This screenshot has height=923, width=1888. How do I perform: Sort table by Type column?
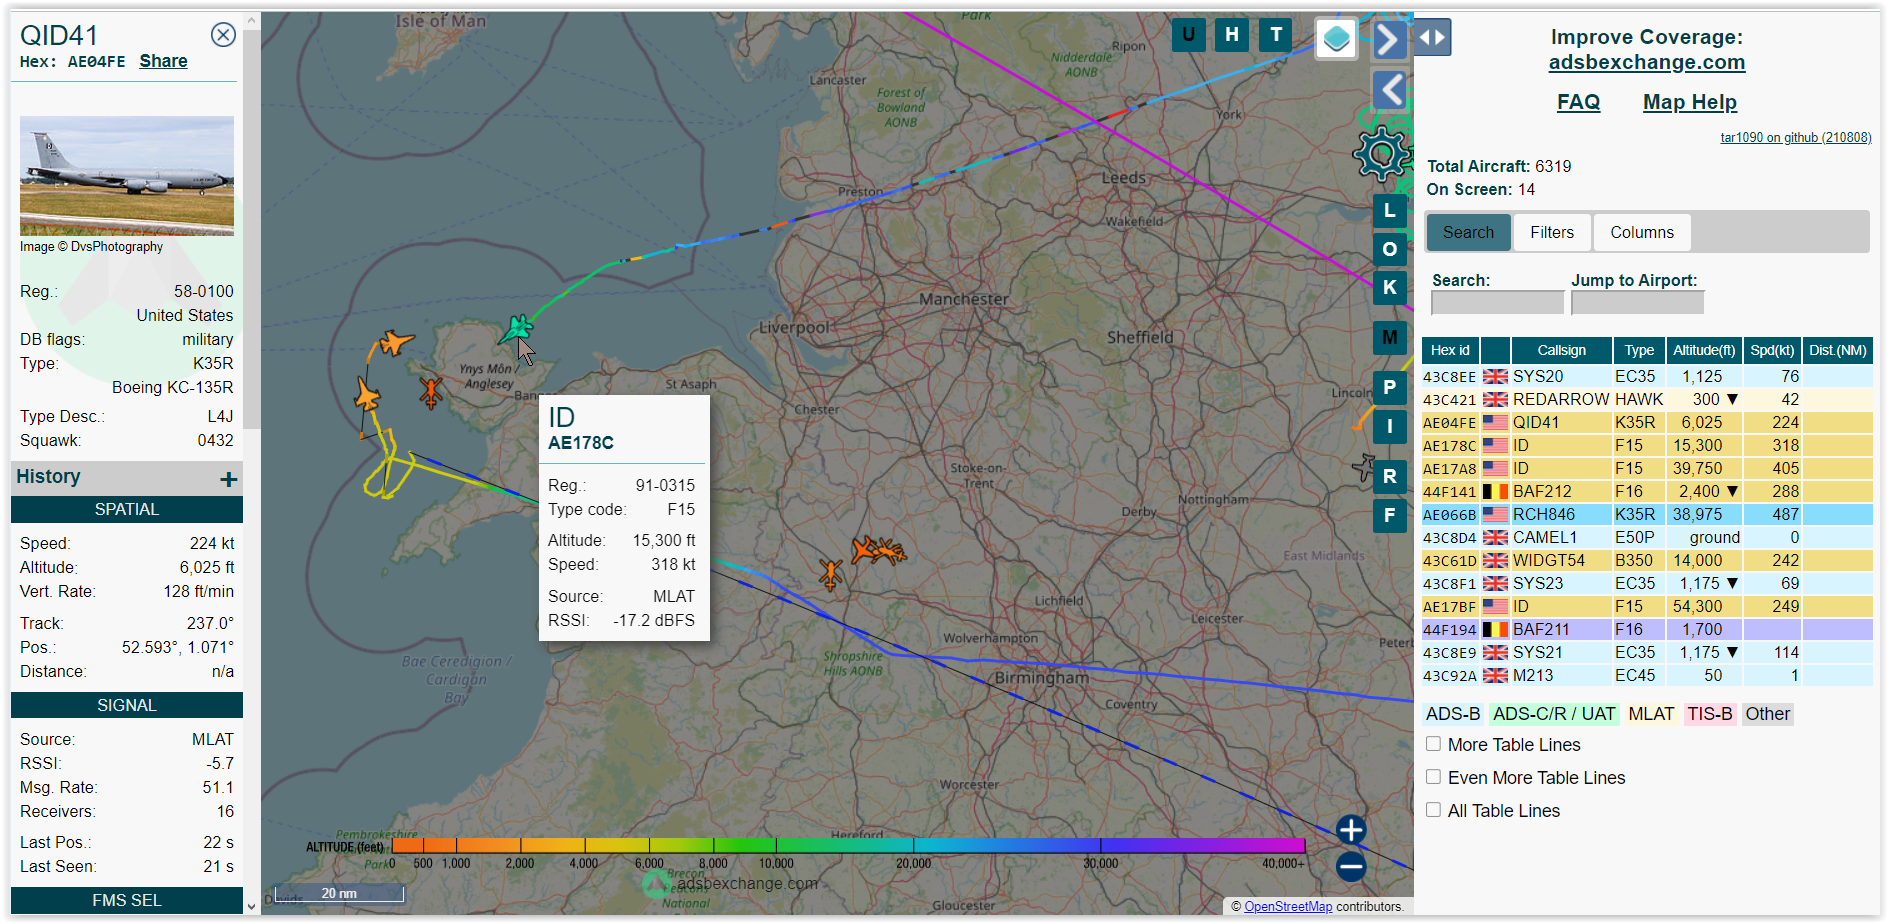tap(1639, 350)
